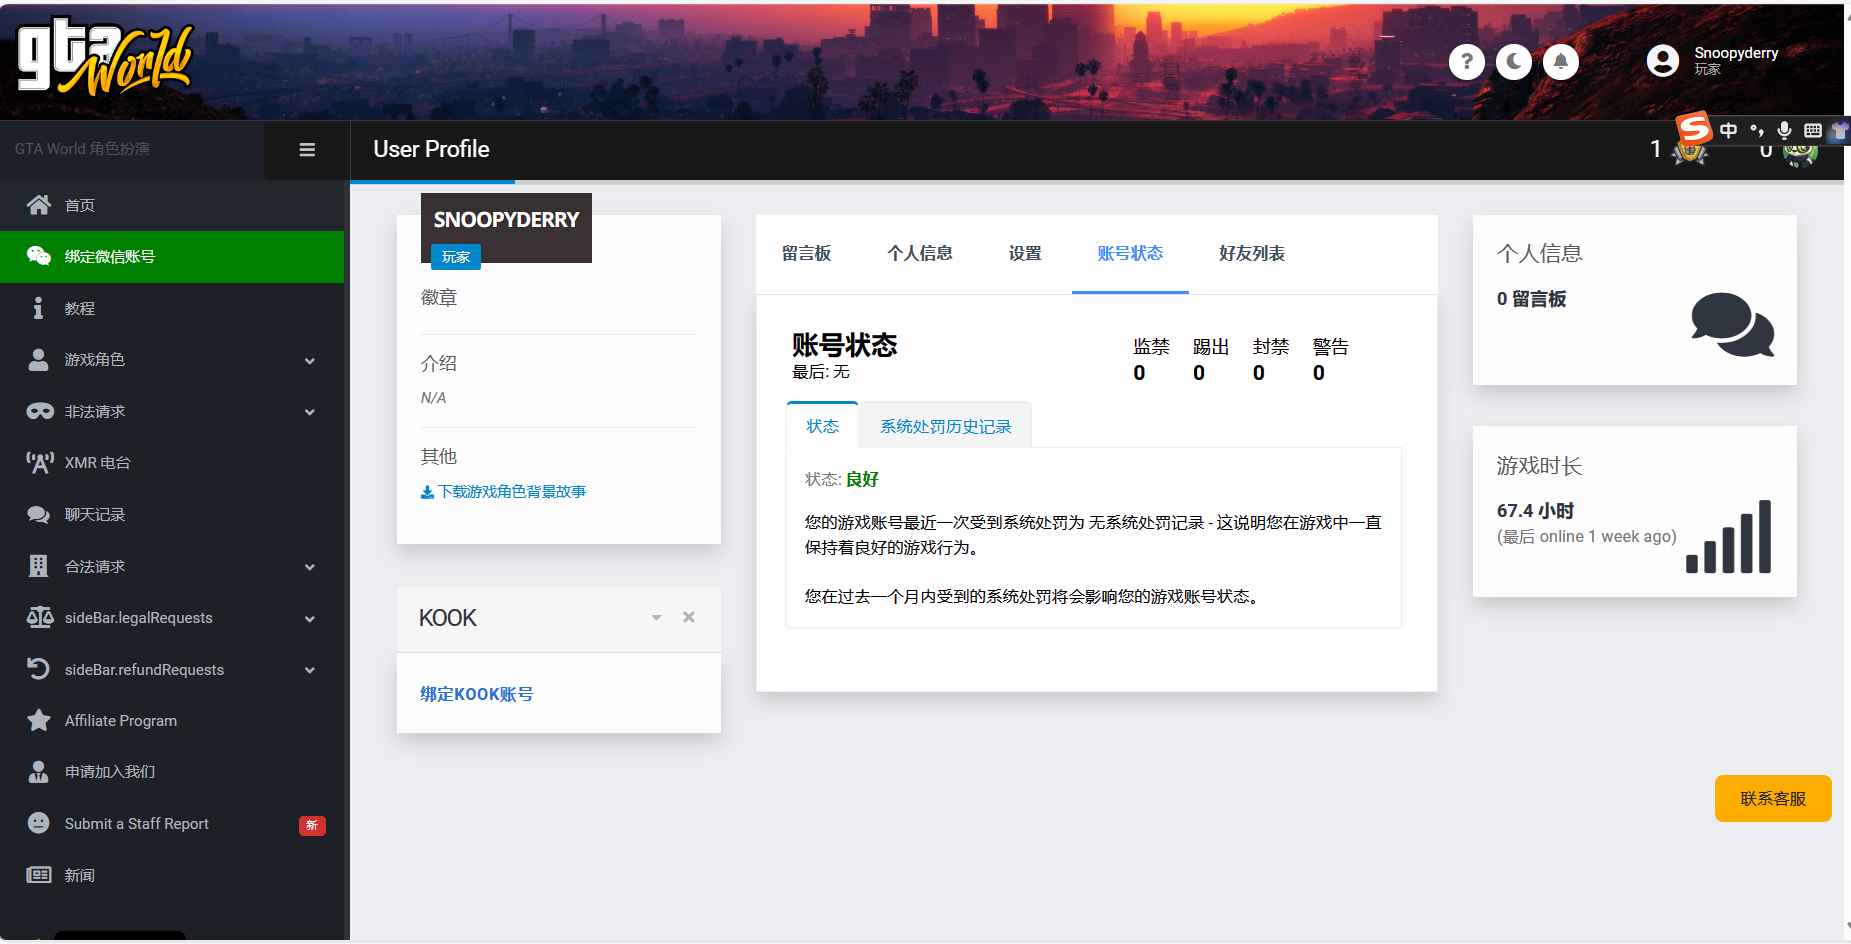Open Snoopyderry user avatar menu
The image size is (1851, 944).
coord(1663,61)
